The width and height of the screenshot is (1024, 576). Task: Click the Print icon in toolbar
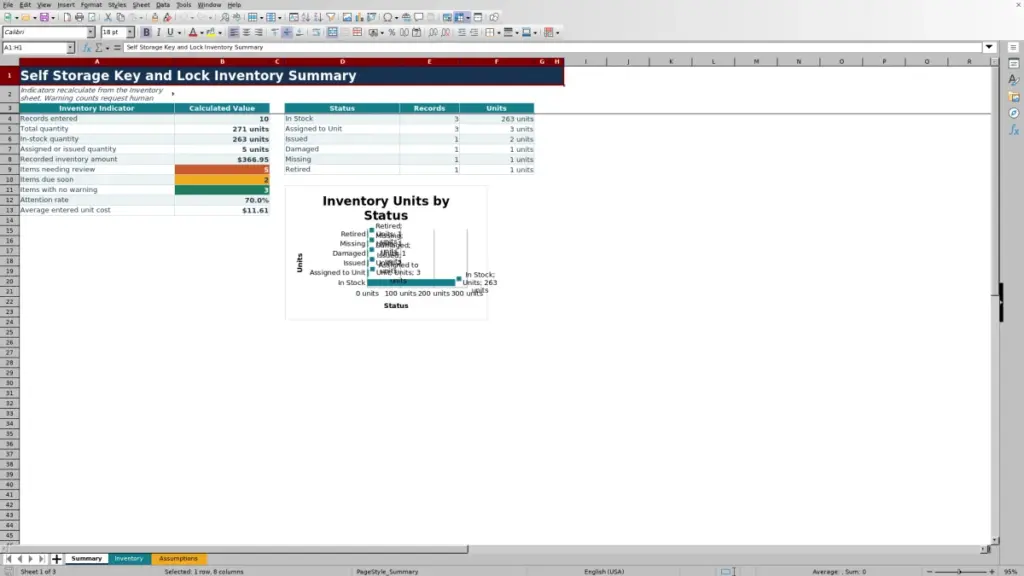79,17
